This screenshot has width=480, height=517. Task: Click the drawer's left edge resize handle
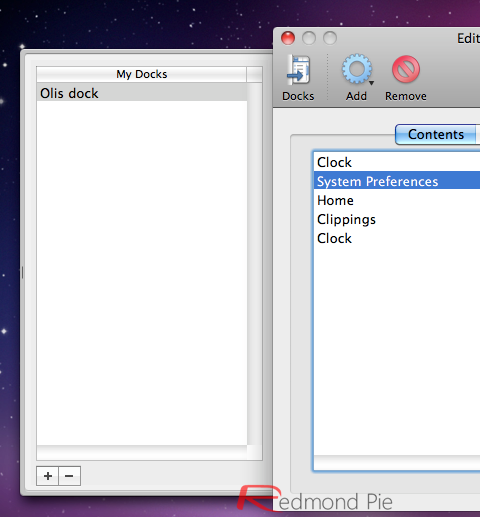pos(22,273)
